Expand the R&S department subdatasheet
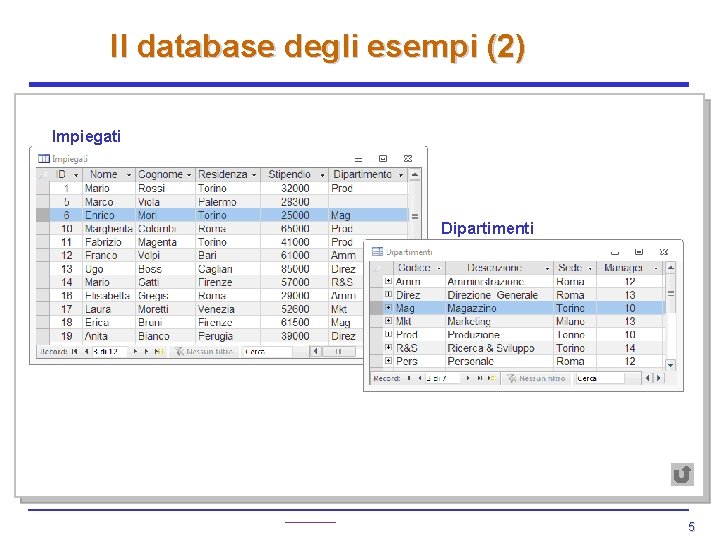The image size is (720, 540). (388, 347)
